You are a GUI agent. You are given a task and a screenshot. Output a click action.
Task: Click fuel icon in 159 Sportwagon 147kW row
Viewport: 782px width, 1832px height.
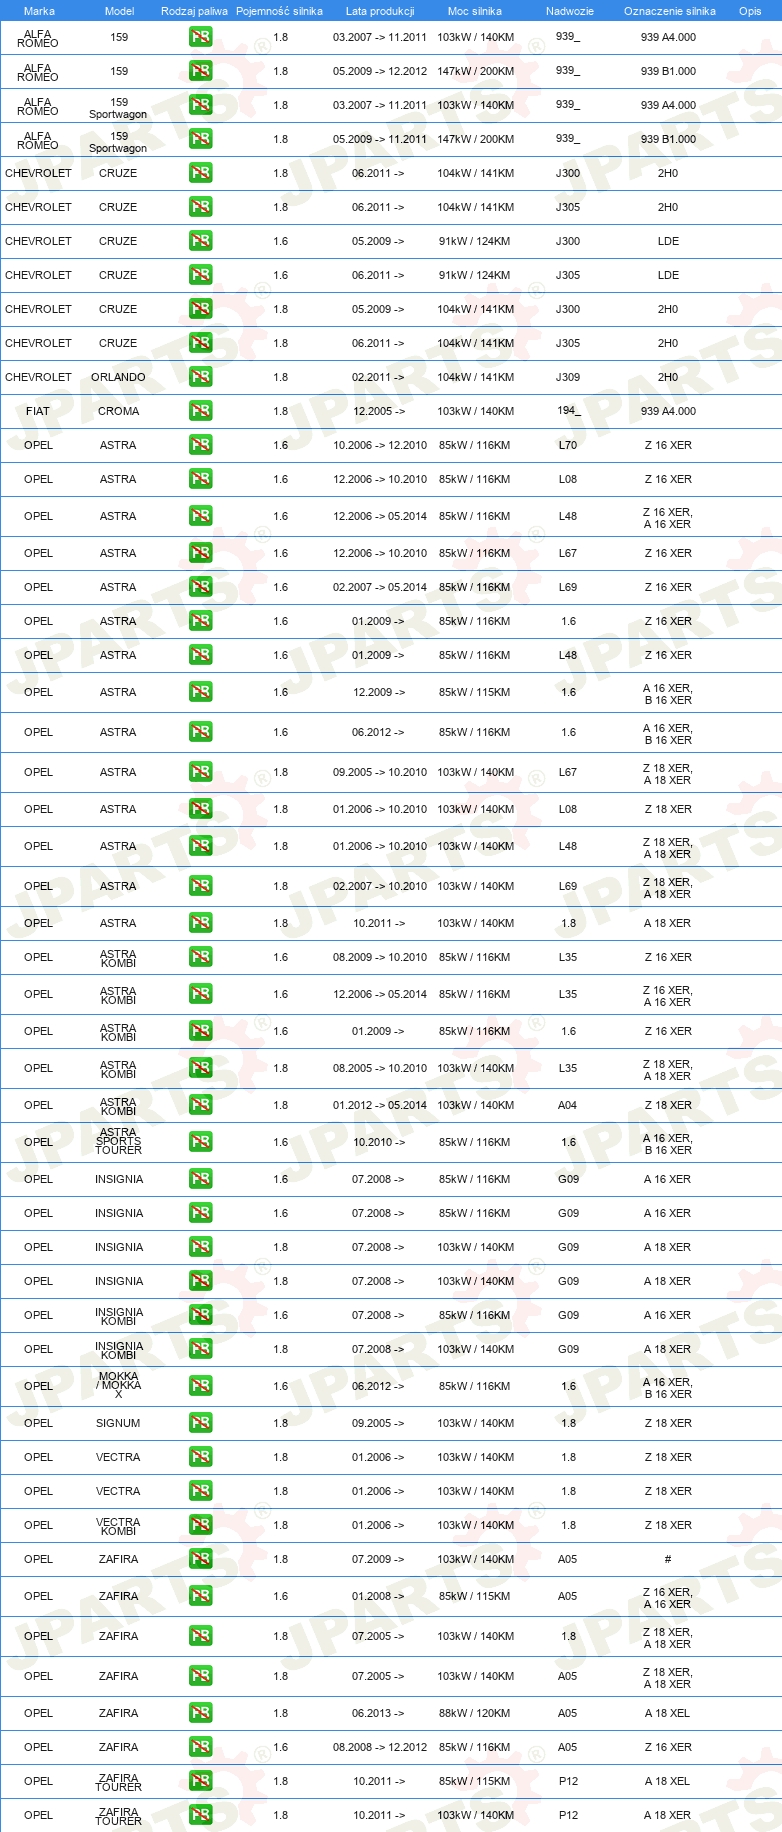200,139
